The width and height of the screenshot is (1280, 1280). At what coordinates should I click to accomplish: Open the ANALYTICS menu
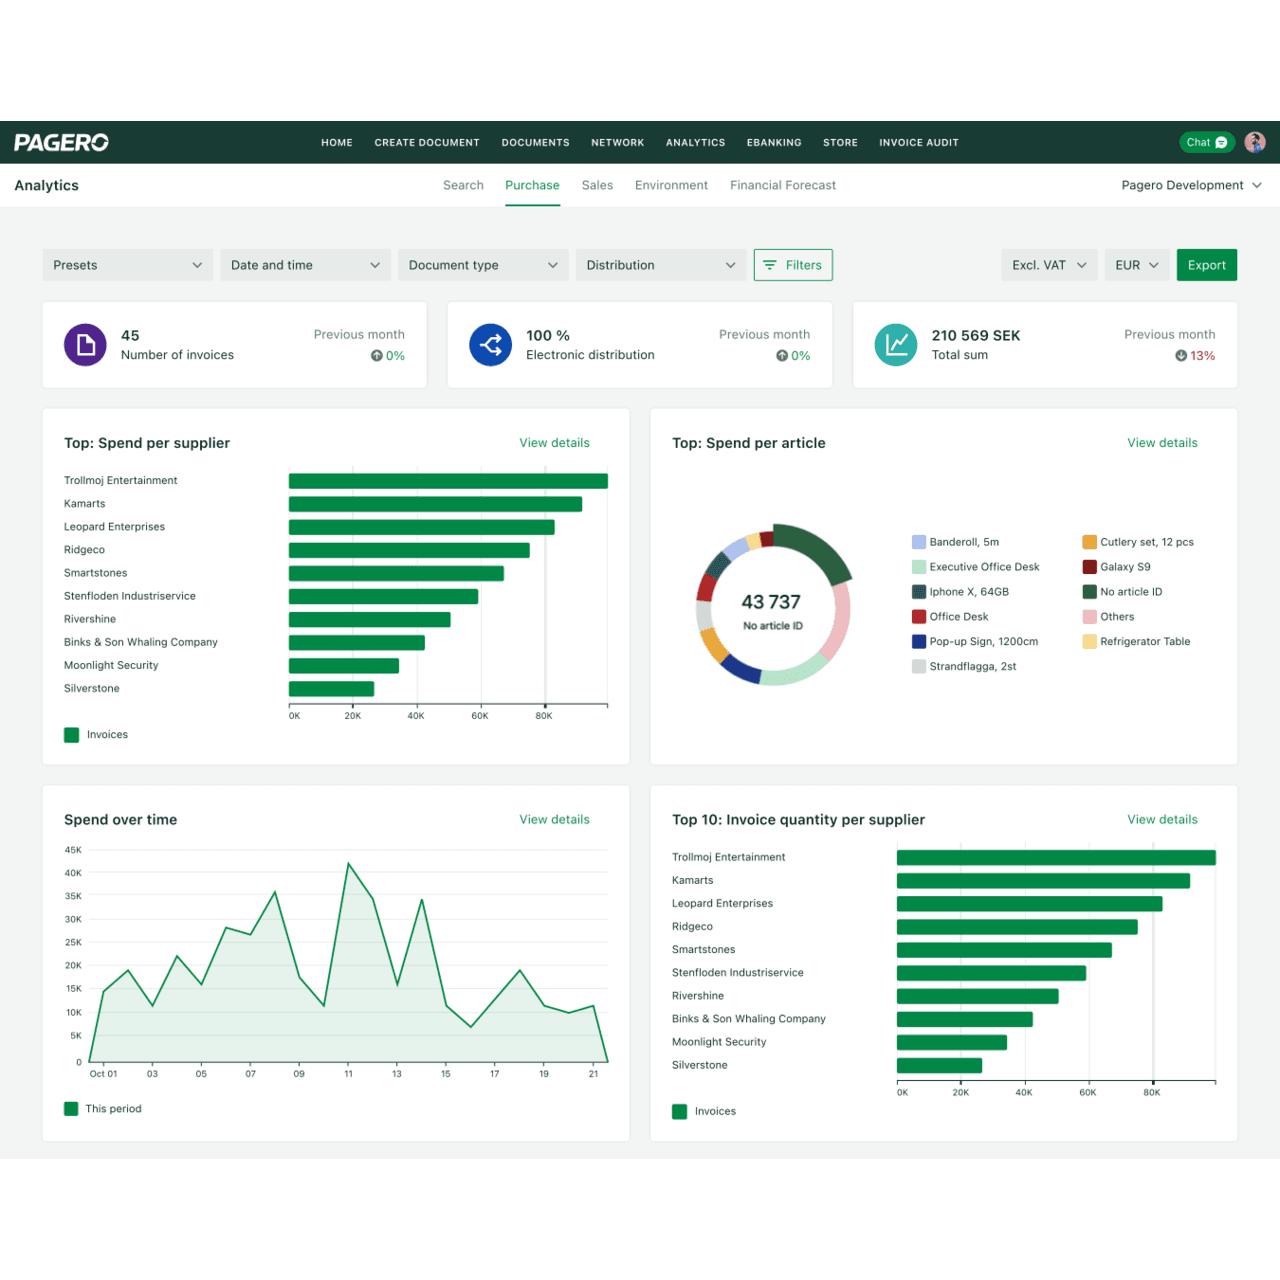696,143
